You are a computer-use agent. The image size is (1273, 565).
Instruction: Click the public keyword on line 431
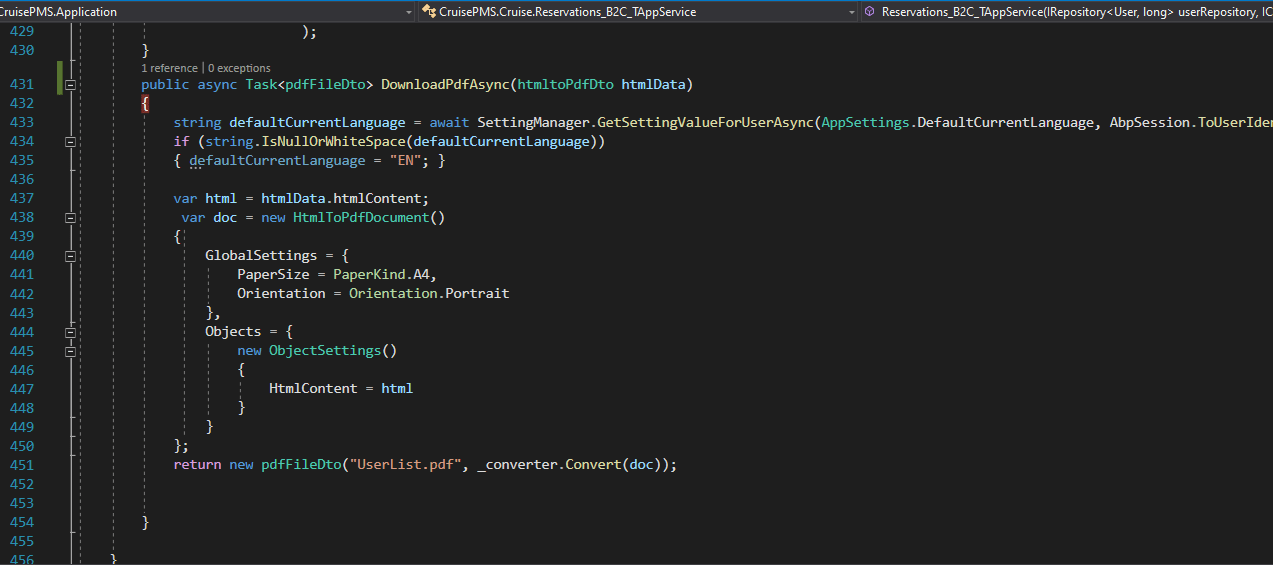pos(165,84)
